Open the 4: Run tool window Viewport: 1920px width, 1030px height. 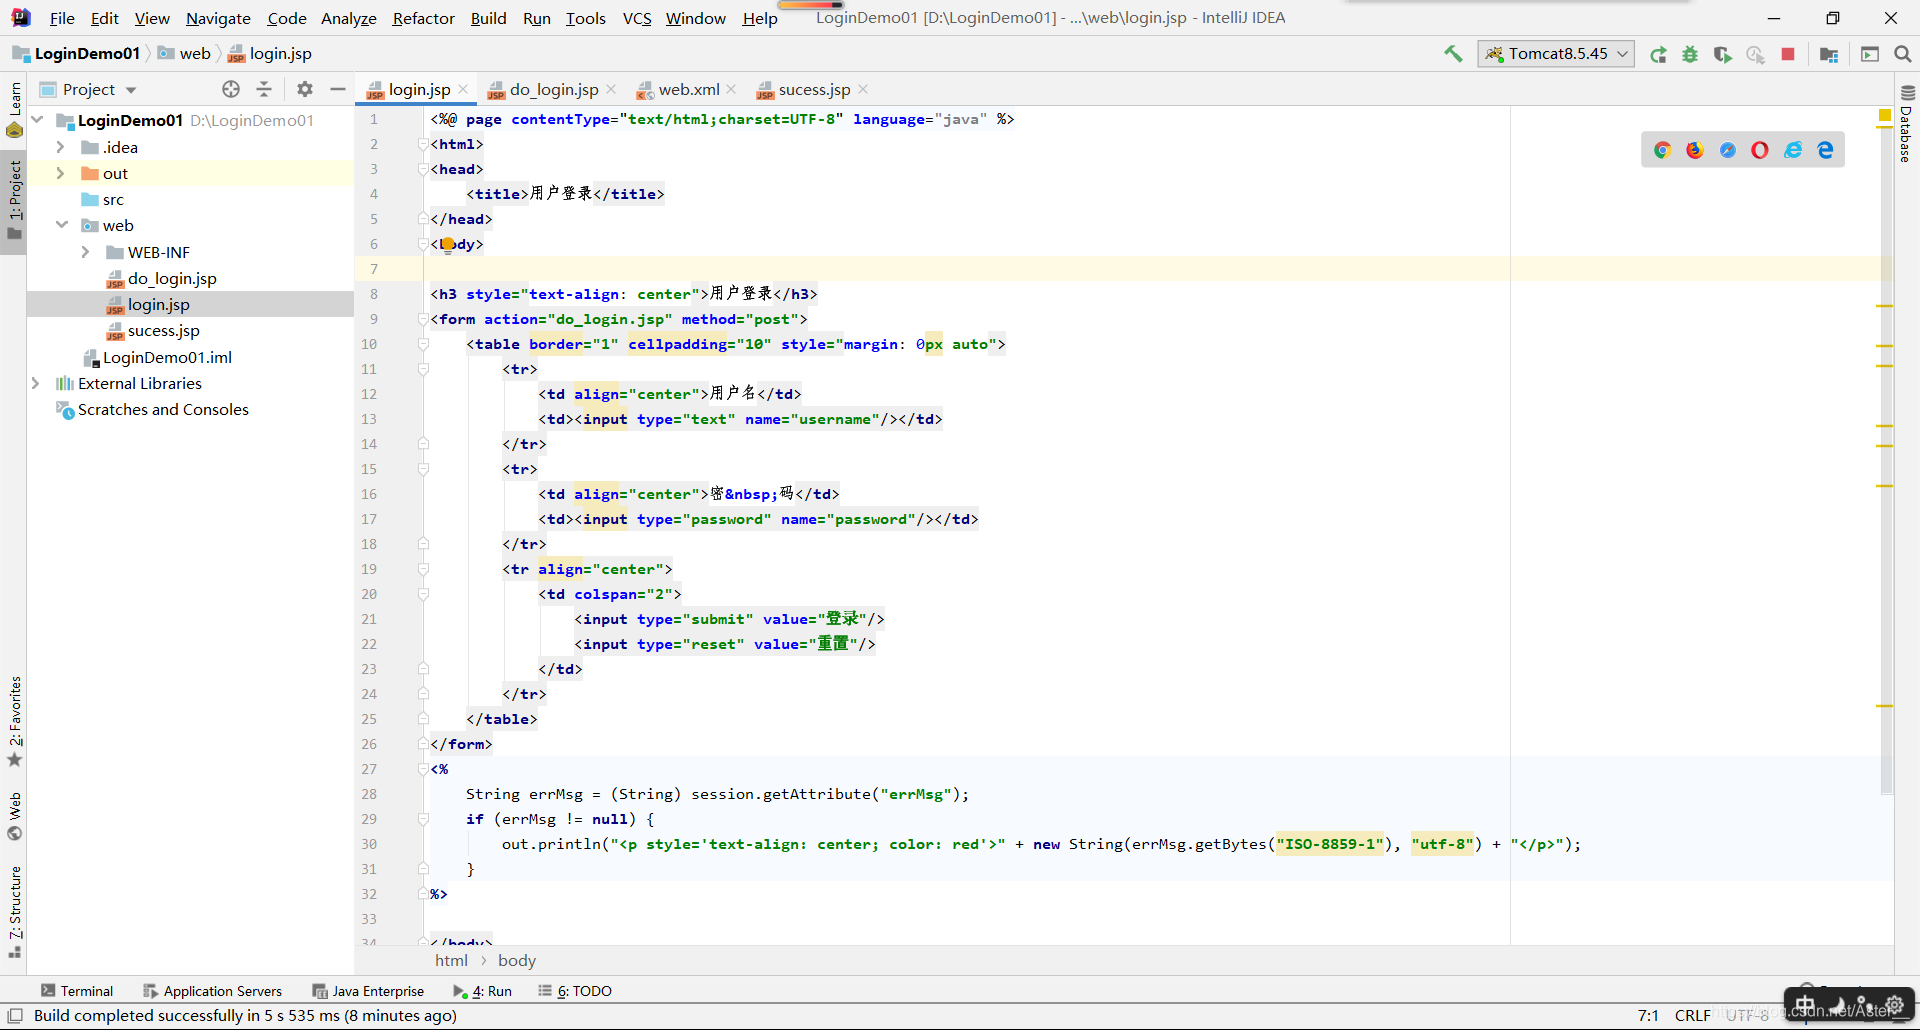coord(482,991)
